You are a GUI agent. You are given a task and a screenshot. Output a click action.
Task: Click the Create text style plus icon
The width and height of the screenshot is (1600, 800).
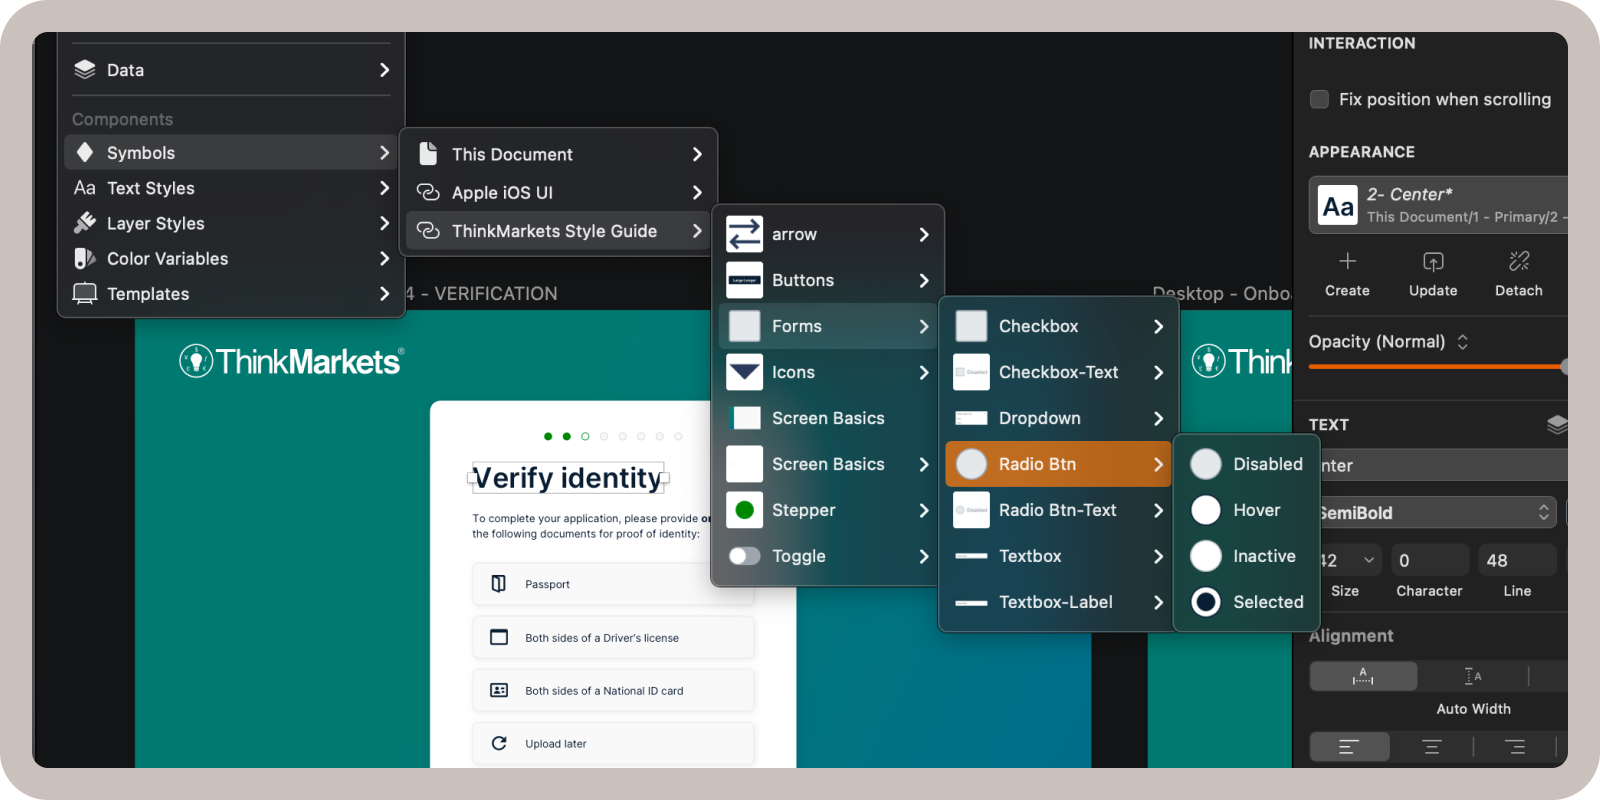click(1347, 261)
